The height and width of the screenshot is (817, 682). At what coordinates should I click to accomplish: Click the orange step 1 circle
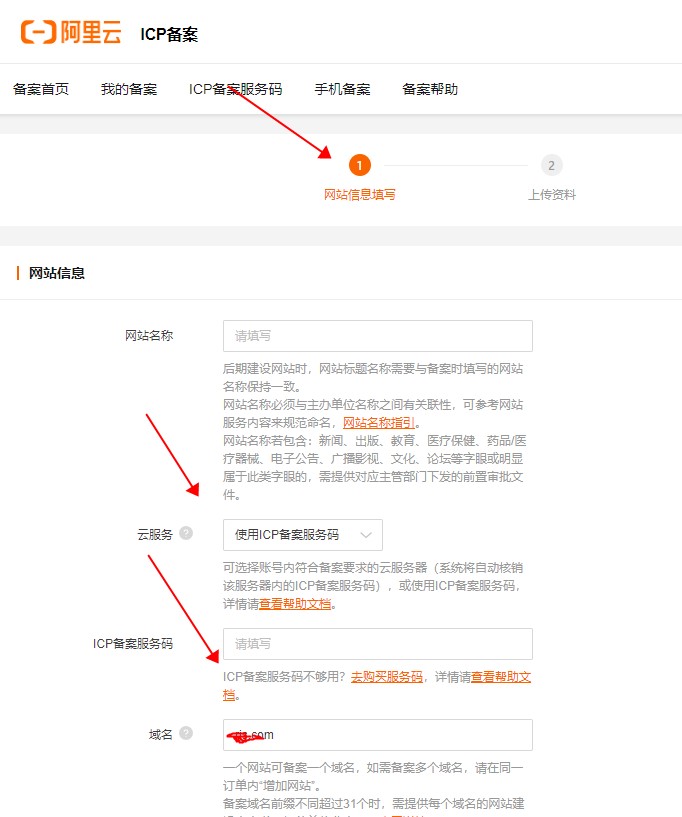359,165
